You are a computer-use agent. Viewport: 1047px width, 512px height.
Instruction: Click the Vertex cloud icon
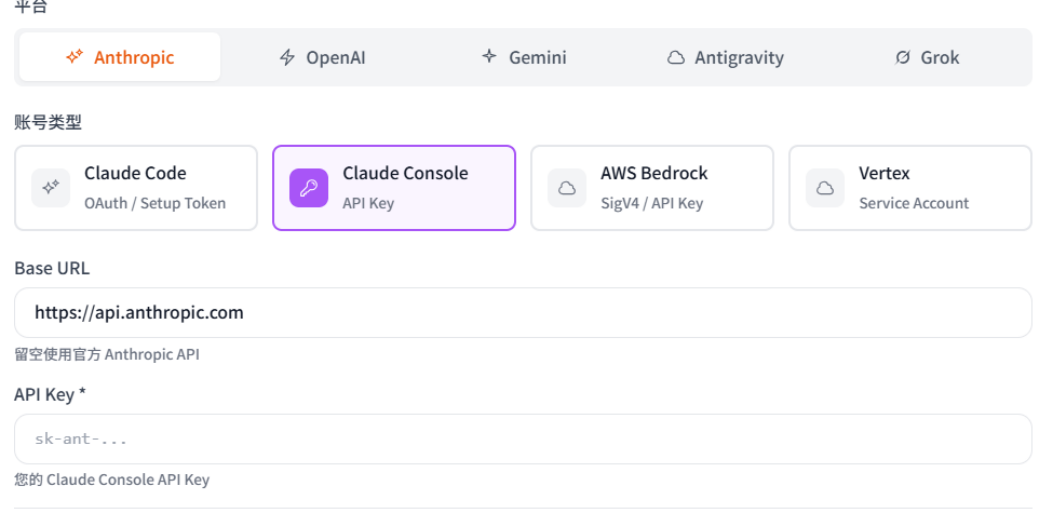click(825, 188)
